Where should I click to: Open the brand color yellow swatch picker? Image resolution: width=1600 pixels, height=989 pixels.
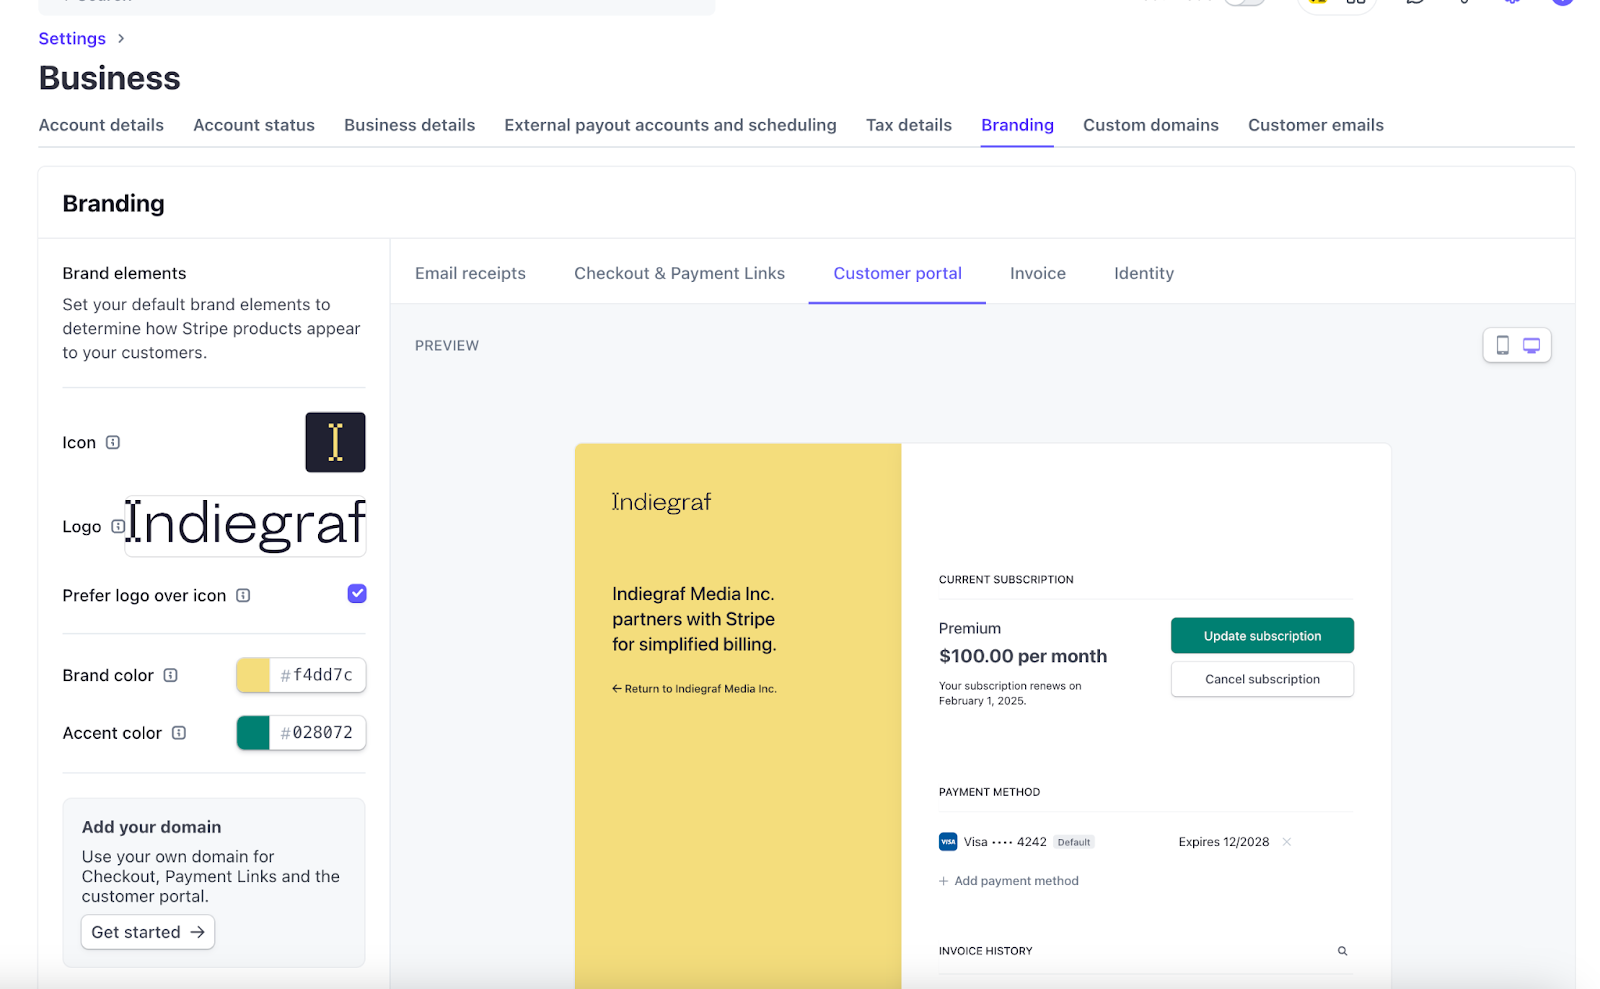pyautogui.click(x=253, y=676)
